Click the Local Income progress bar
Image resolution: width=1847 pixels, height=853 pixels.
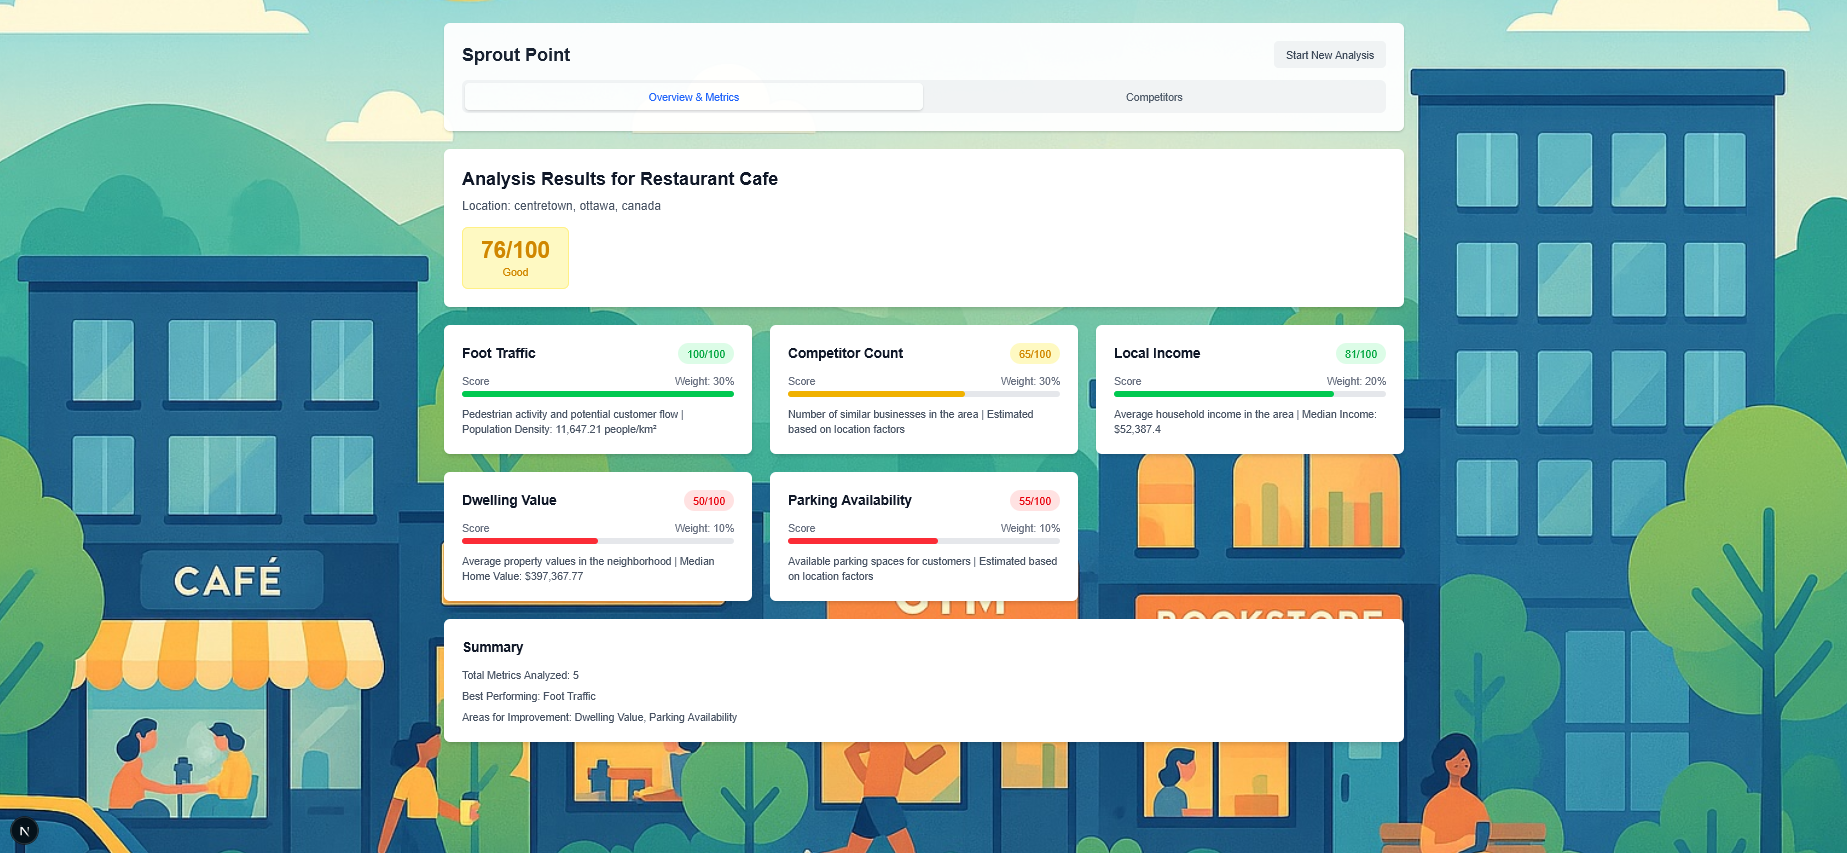click(1250, 394)
